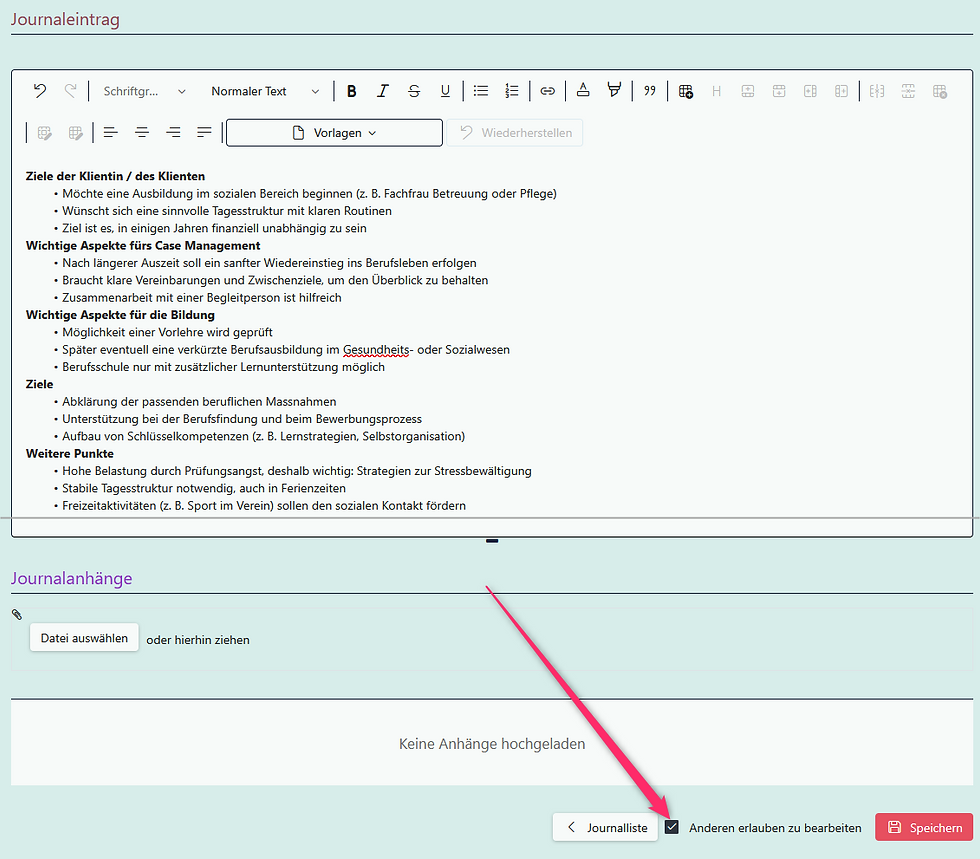Toggle bold formatting
980x859 pixels.
click(352, 91)
